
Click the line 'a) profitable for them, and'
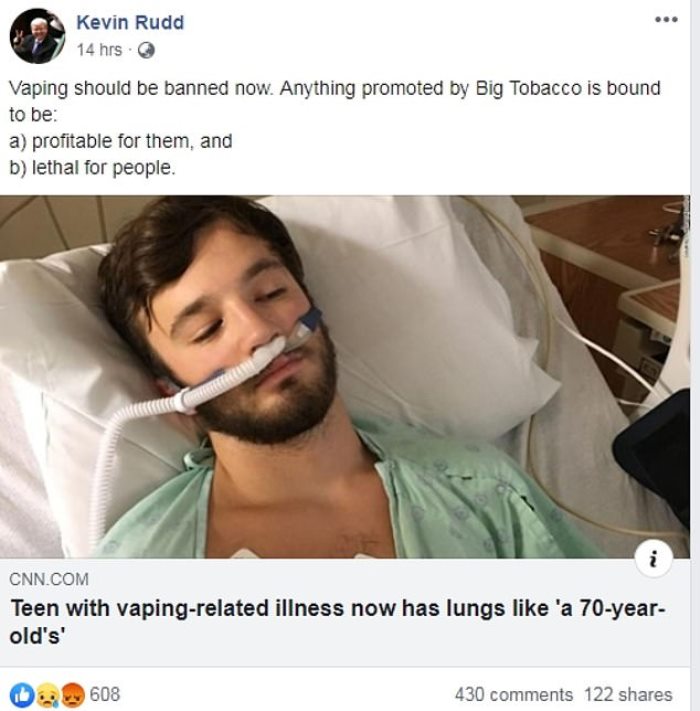pyautogui.click(x=120, y=141)
